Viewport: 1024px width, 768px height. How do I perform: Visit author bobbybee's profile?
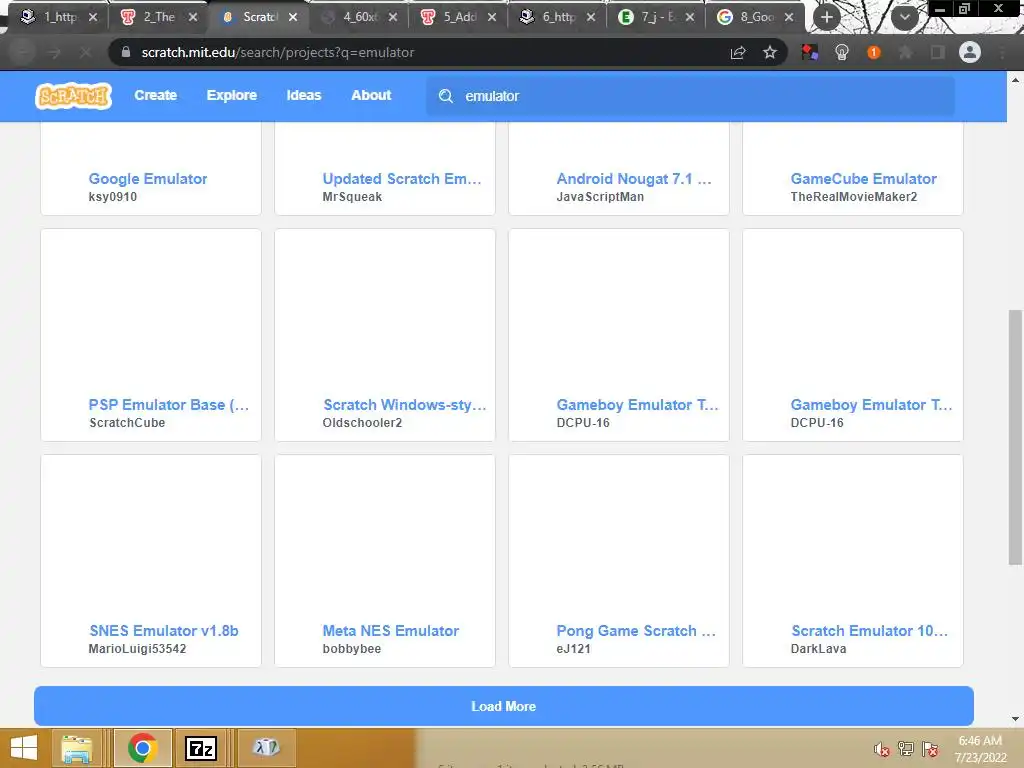tap(351, 648)
